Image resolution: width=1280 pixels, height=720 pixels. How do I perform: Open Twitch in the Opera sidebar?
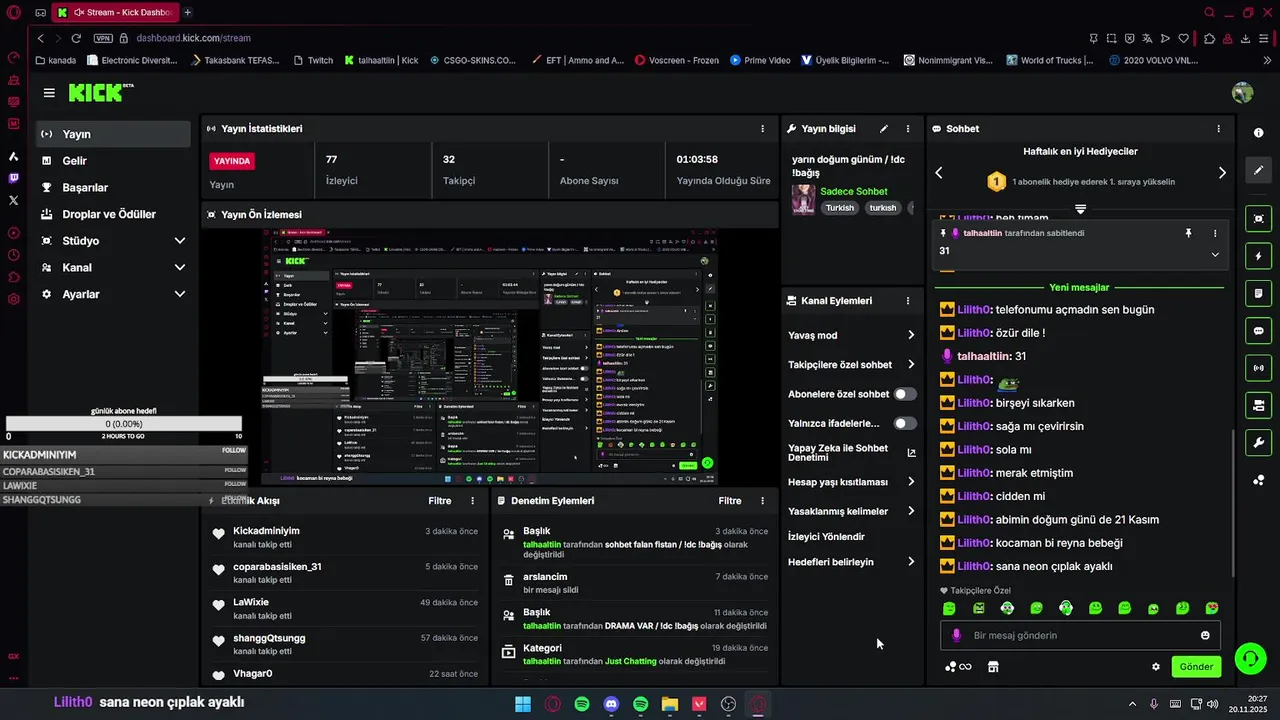coord(14,178)
